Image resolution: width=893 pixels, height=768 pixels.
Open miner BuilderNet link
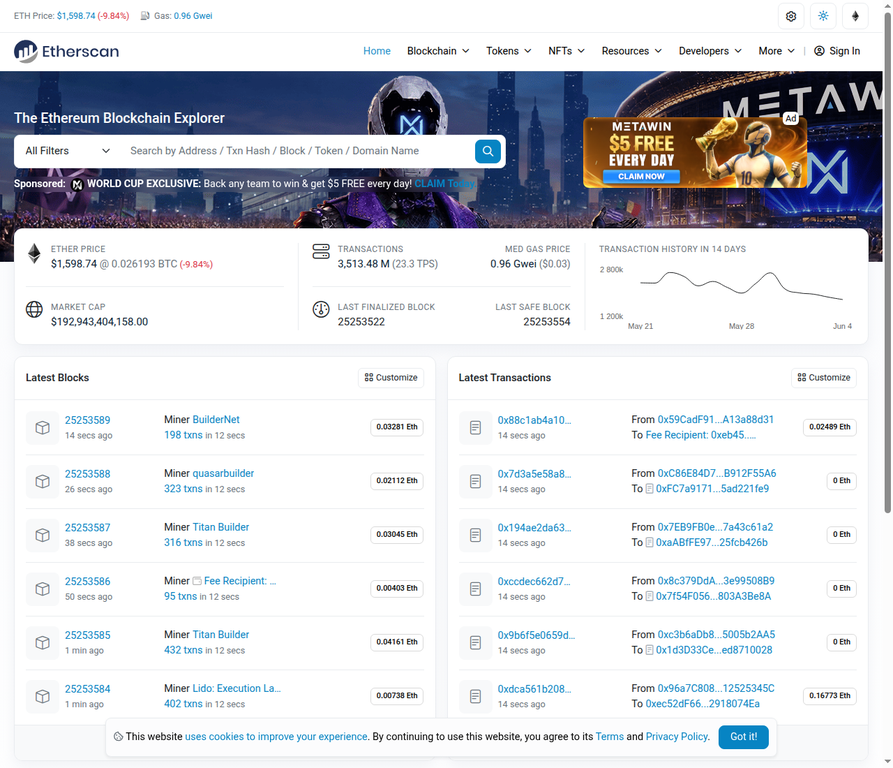(x=216, y=420)
